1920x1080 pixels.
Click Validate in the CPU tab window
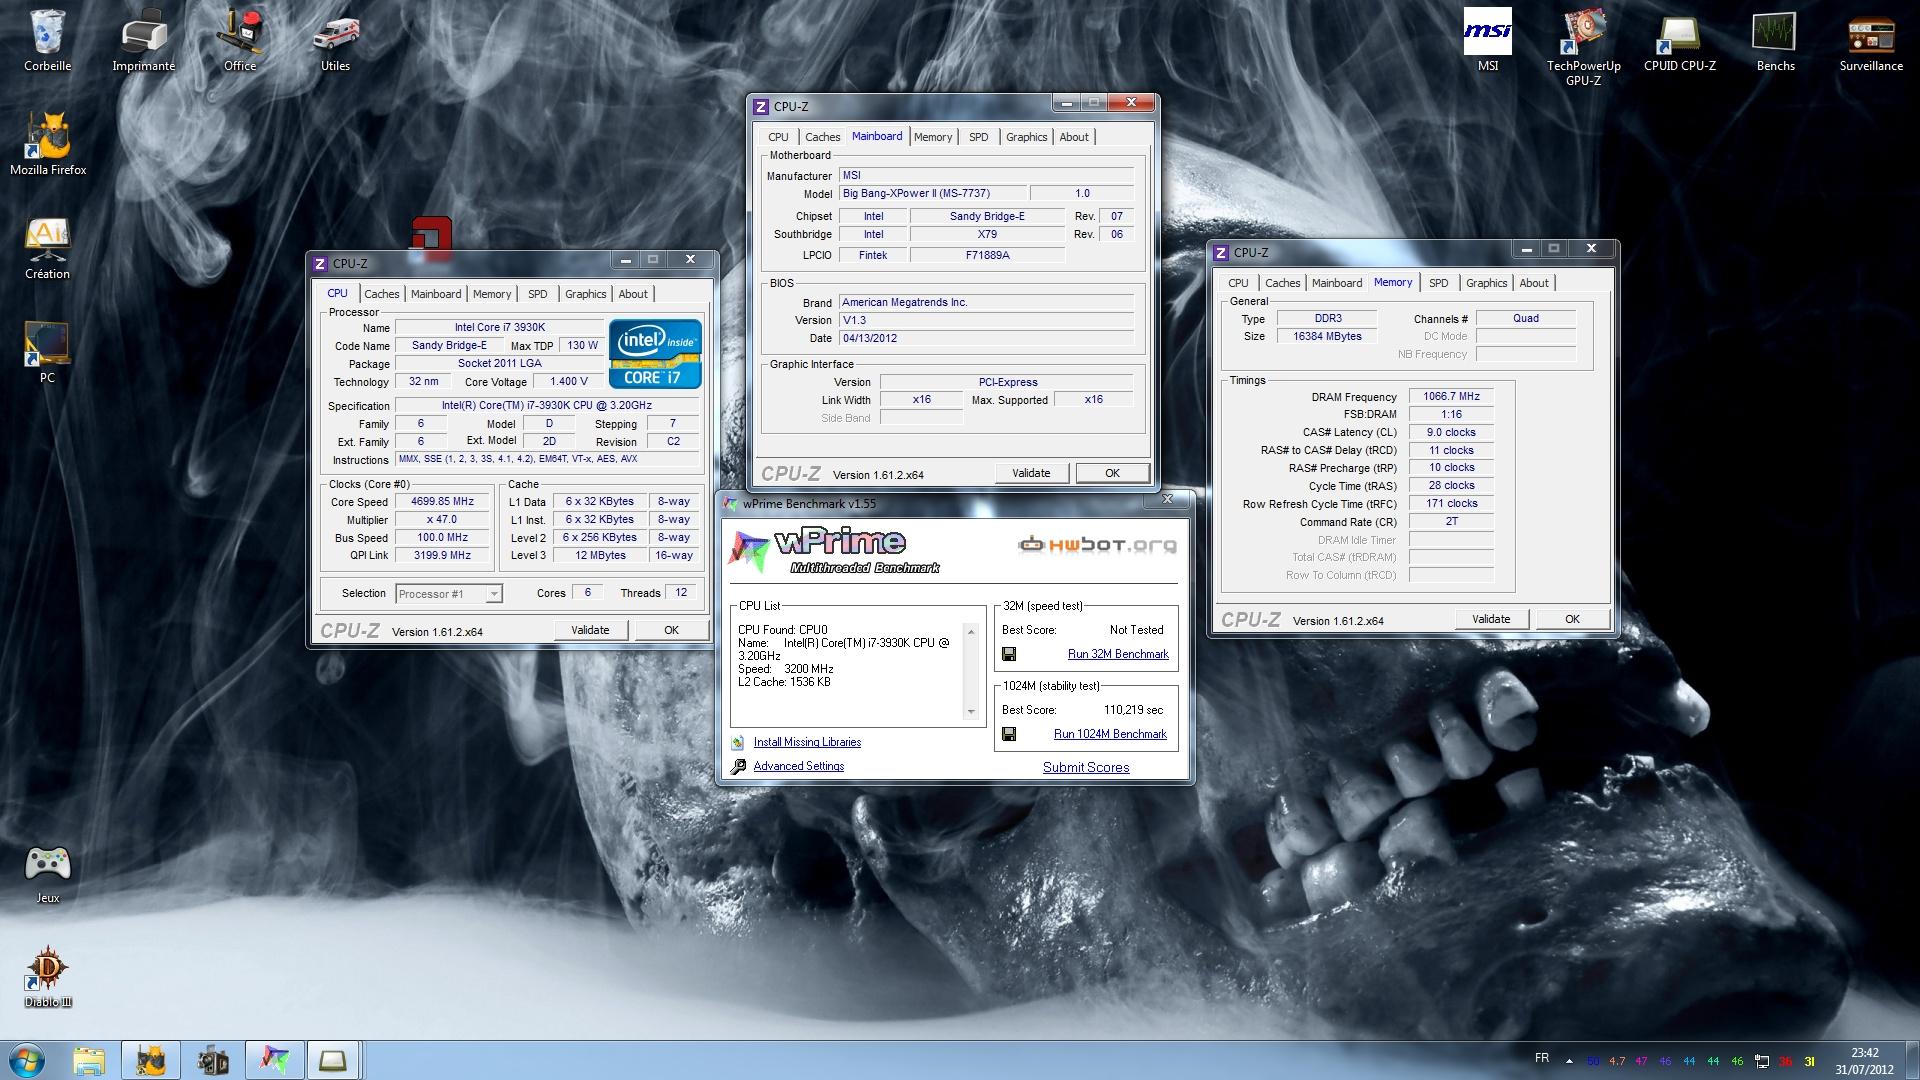pyautogui.click(x=590, y=630)
